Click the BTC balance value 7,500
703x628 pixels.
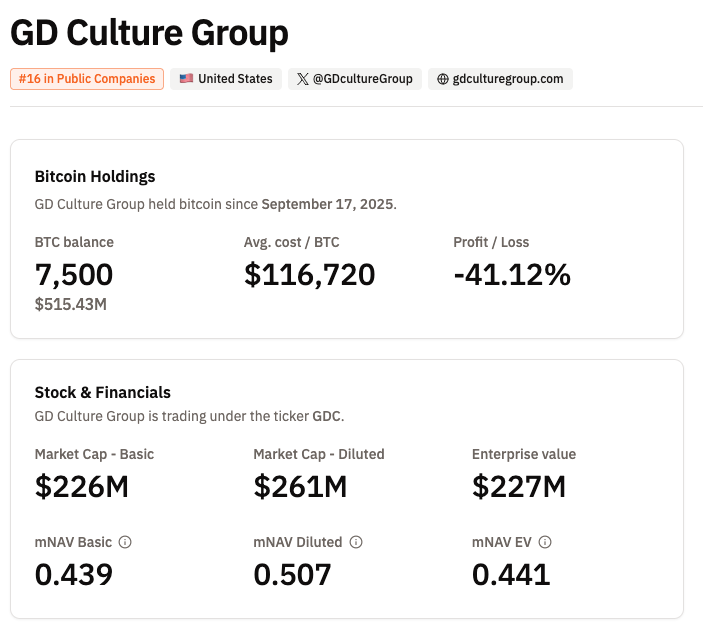(74, 274)
